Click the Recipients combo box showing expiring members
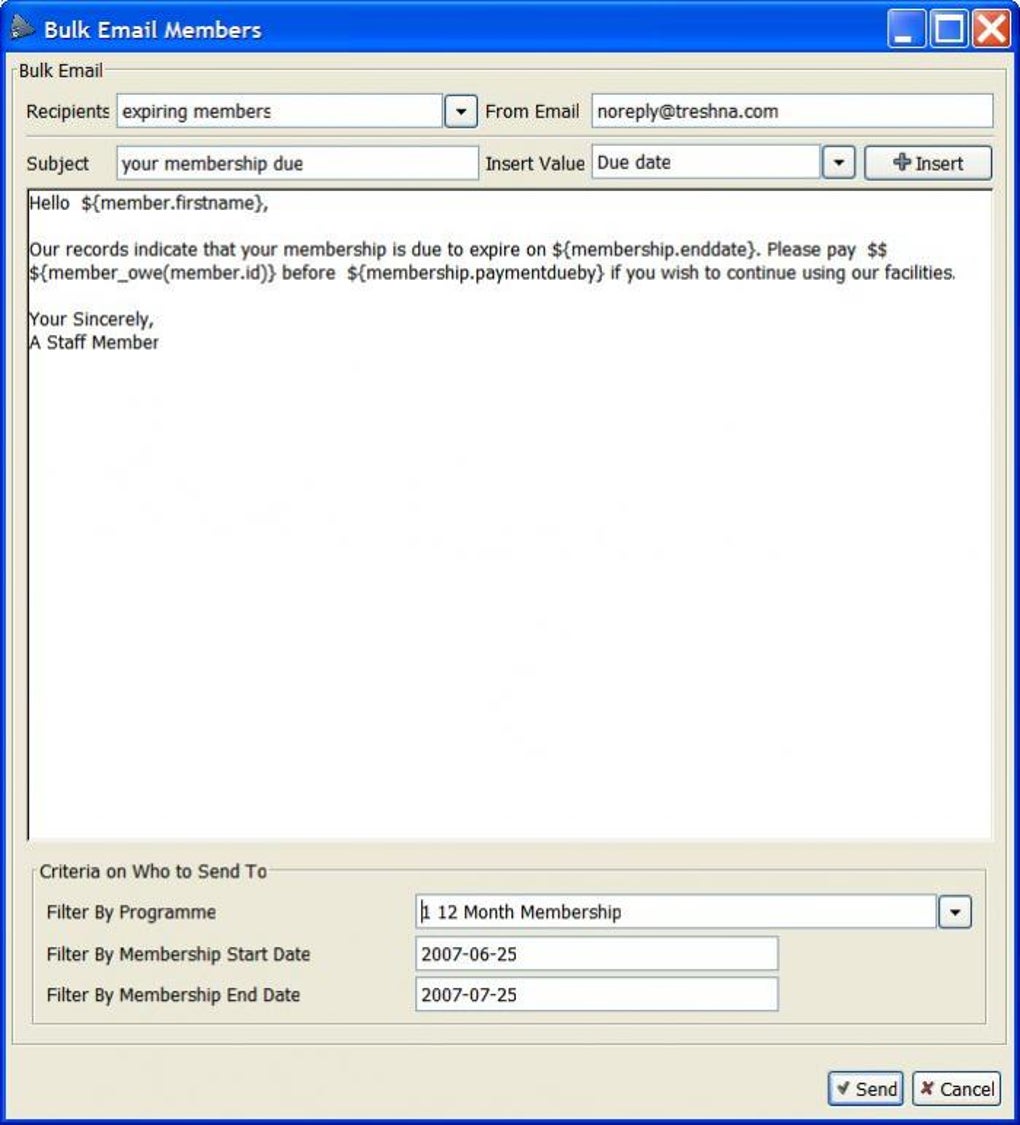This screenshot has width=1020, height=1125. point(279,111)
